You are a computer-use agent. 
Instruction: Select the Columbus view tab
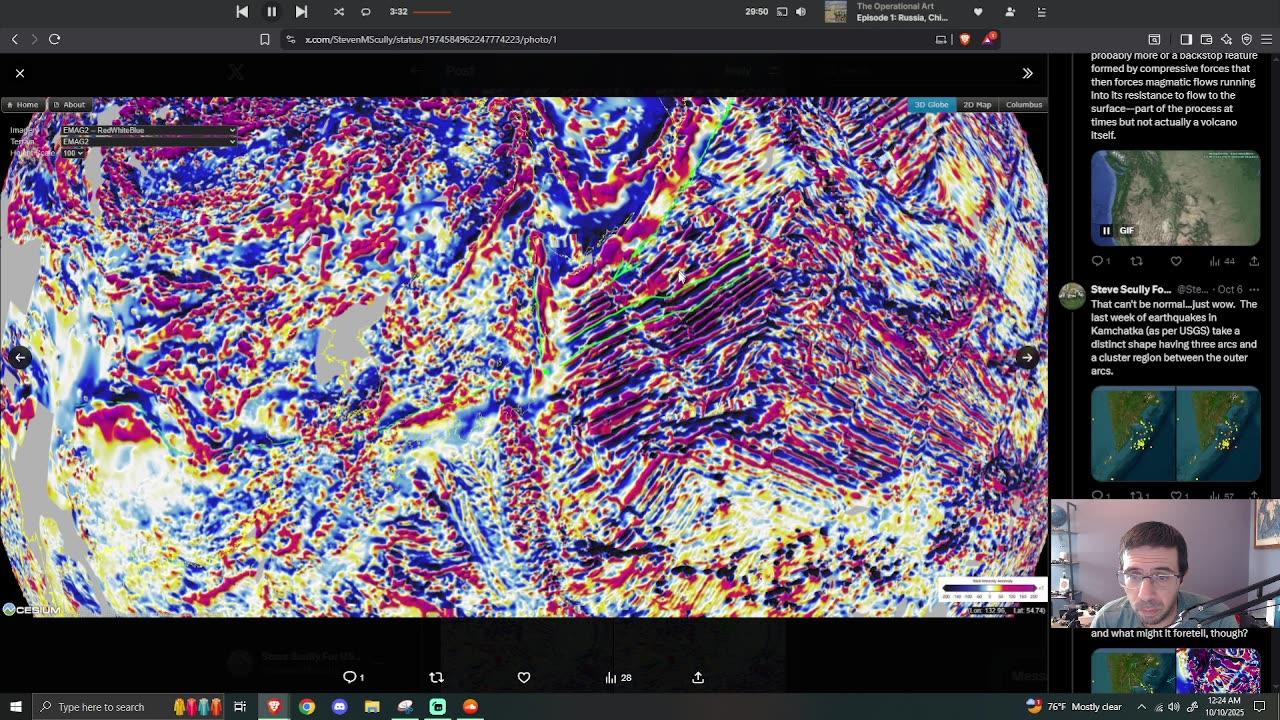[1023, 105]
